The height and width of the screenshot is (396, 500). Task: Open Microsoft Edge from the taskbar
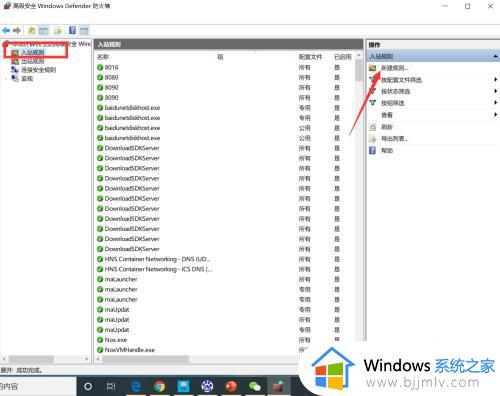coord(136,386)
